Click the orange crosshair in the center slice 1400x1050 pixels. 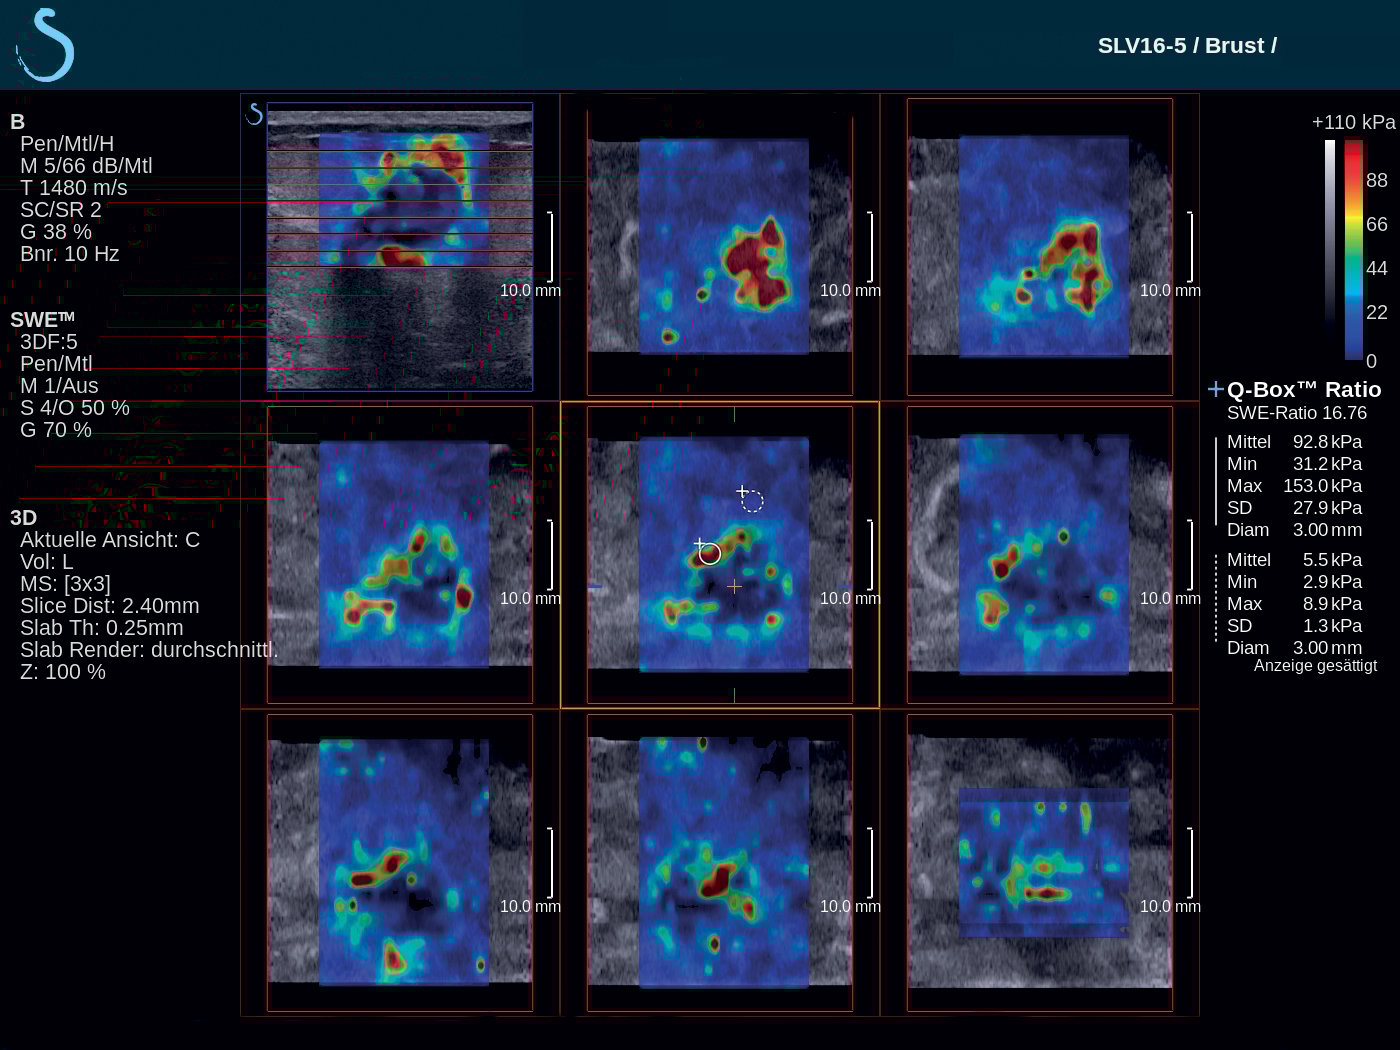[734, 587]
